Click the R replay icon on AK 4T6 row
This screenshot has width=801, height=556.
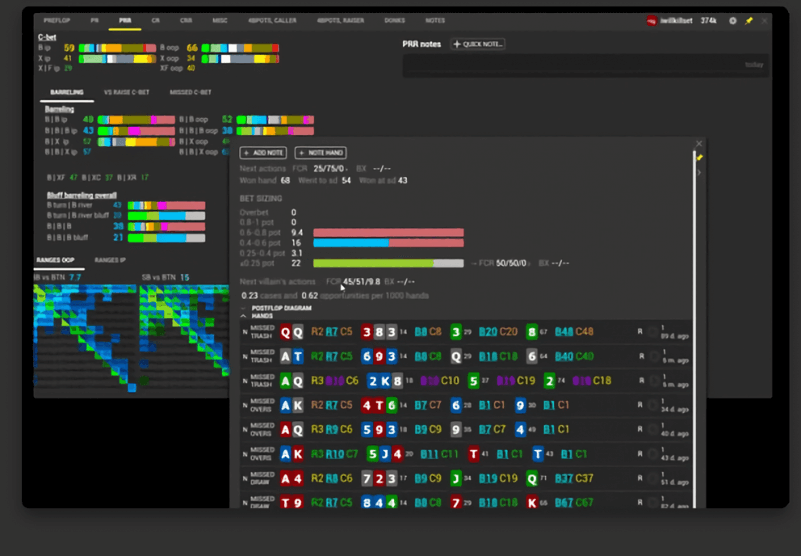click(640, 405)
